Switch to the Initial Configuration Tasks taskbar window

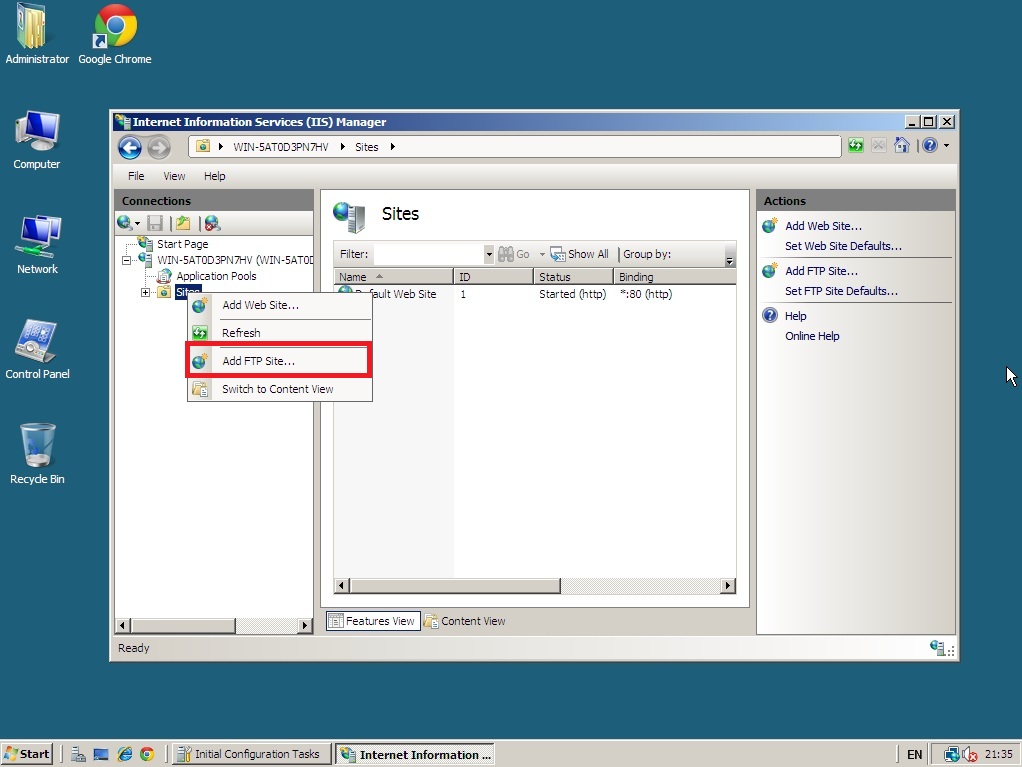pyautogui.click(x=250, y=754)
